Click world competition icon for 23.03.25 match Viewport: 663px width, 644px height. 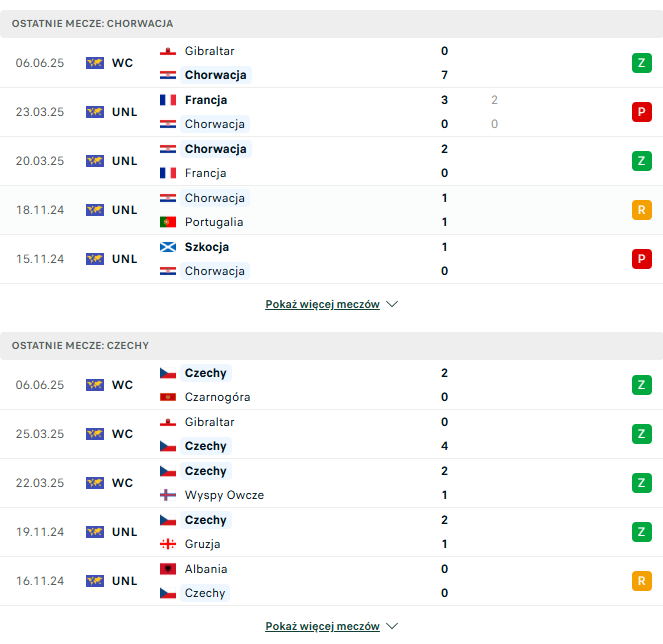pos(95,112)
